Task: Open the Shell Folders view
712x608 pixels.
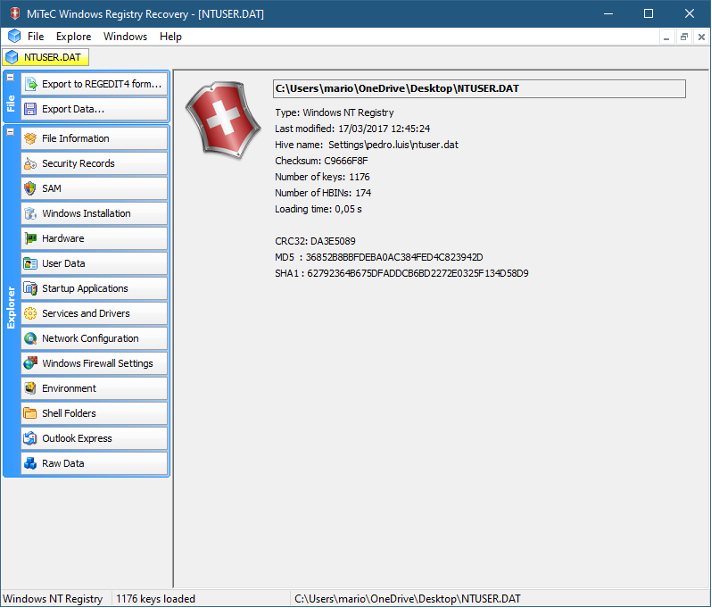Action: (x=94, y=413)
